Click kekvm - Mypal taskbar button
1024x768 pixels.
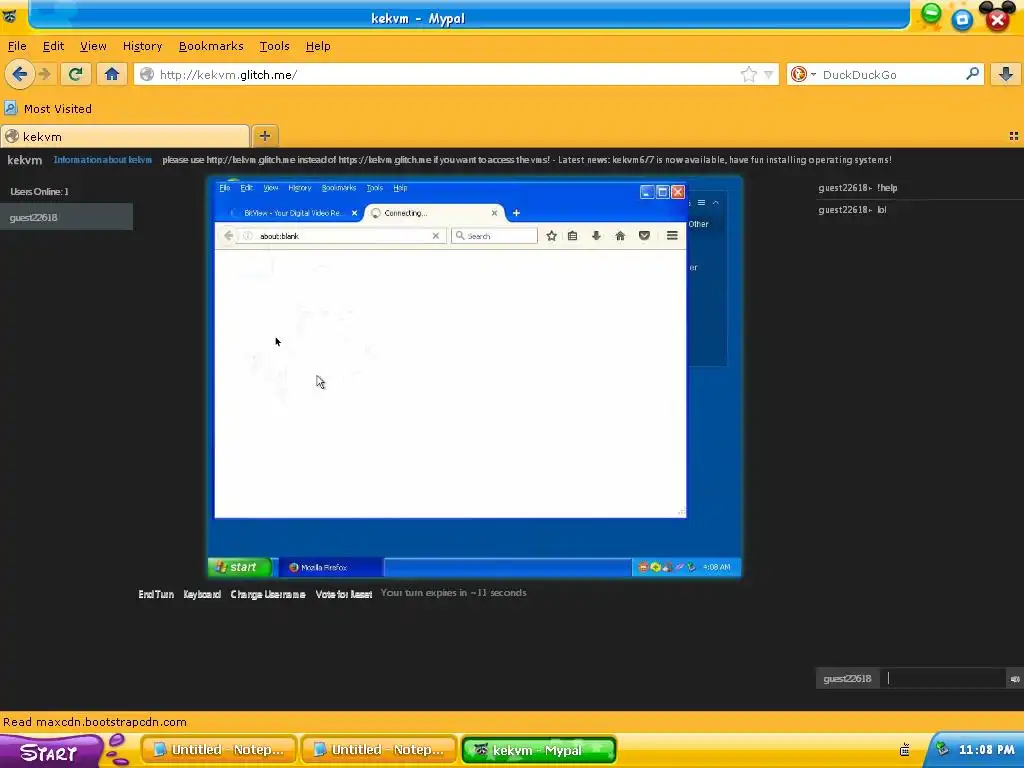click(x=539, y=750)
